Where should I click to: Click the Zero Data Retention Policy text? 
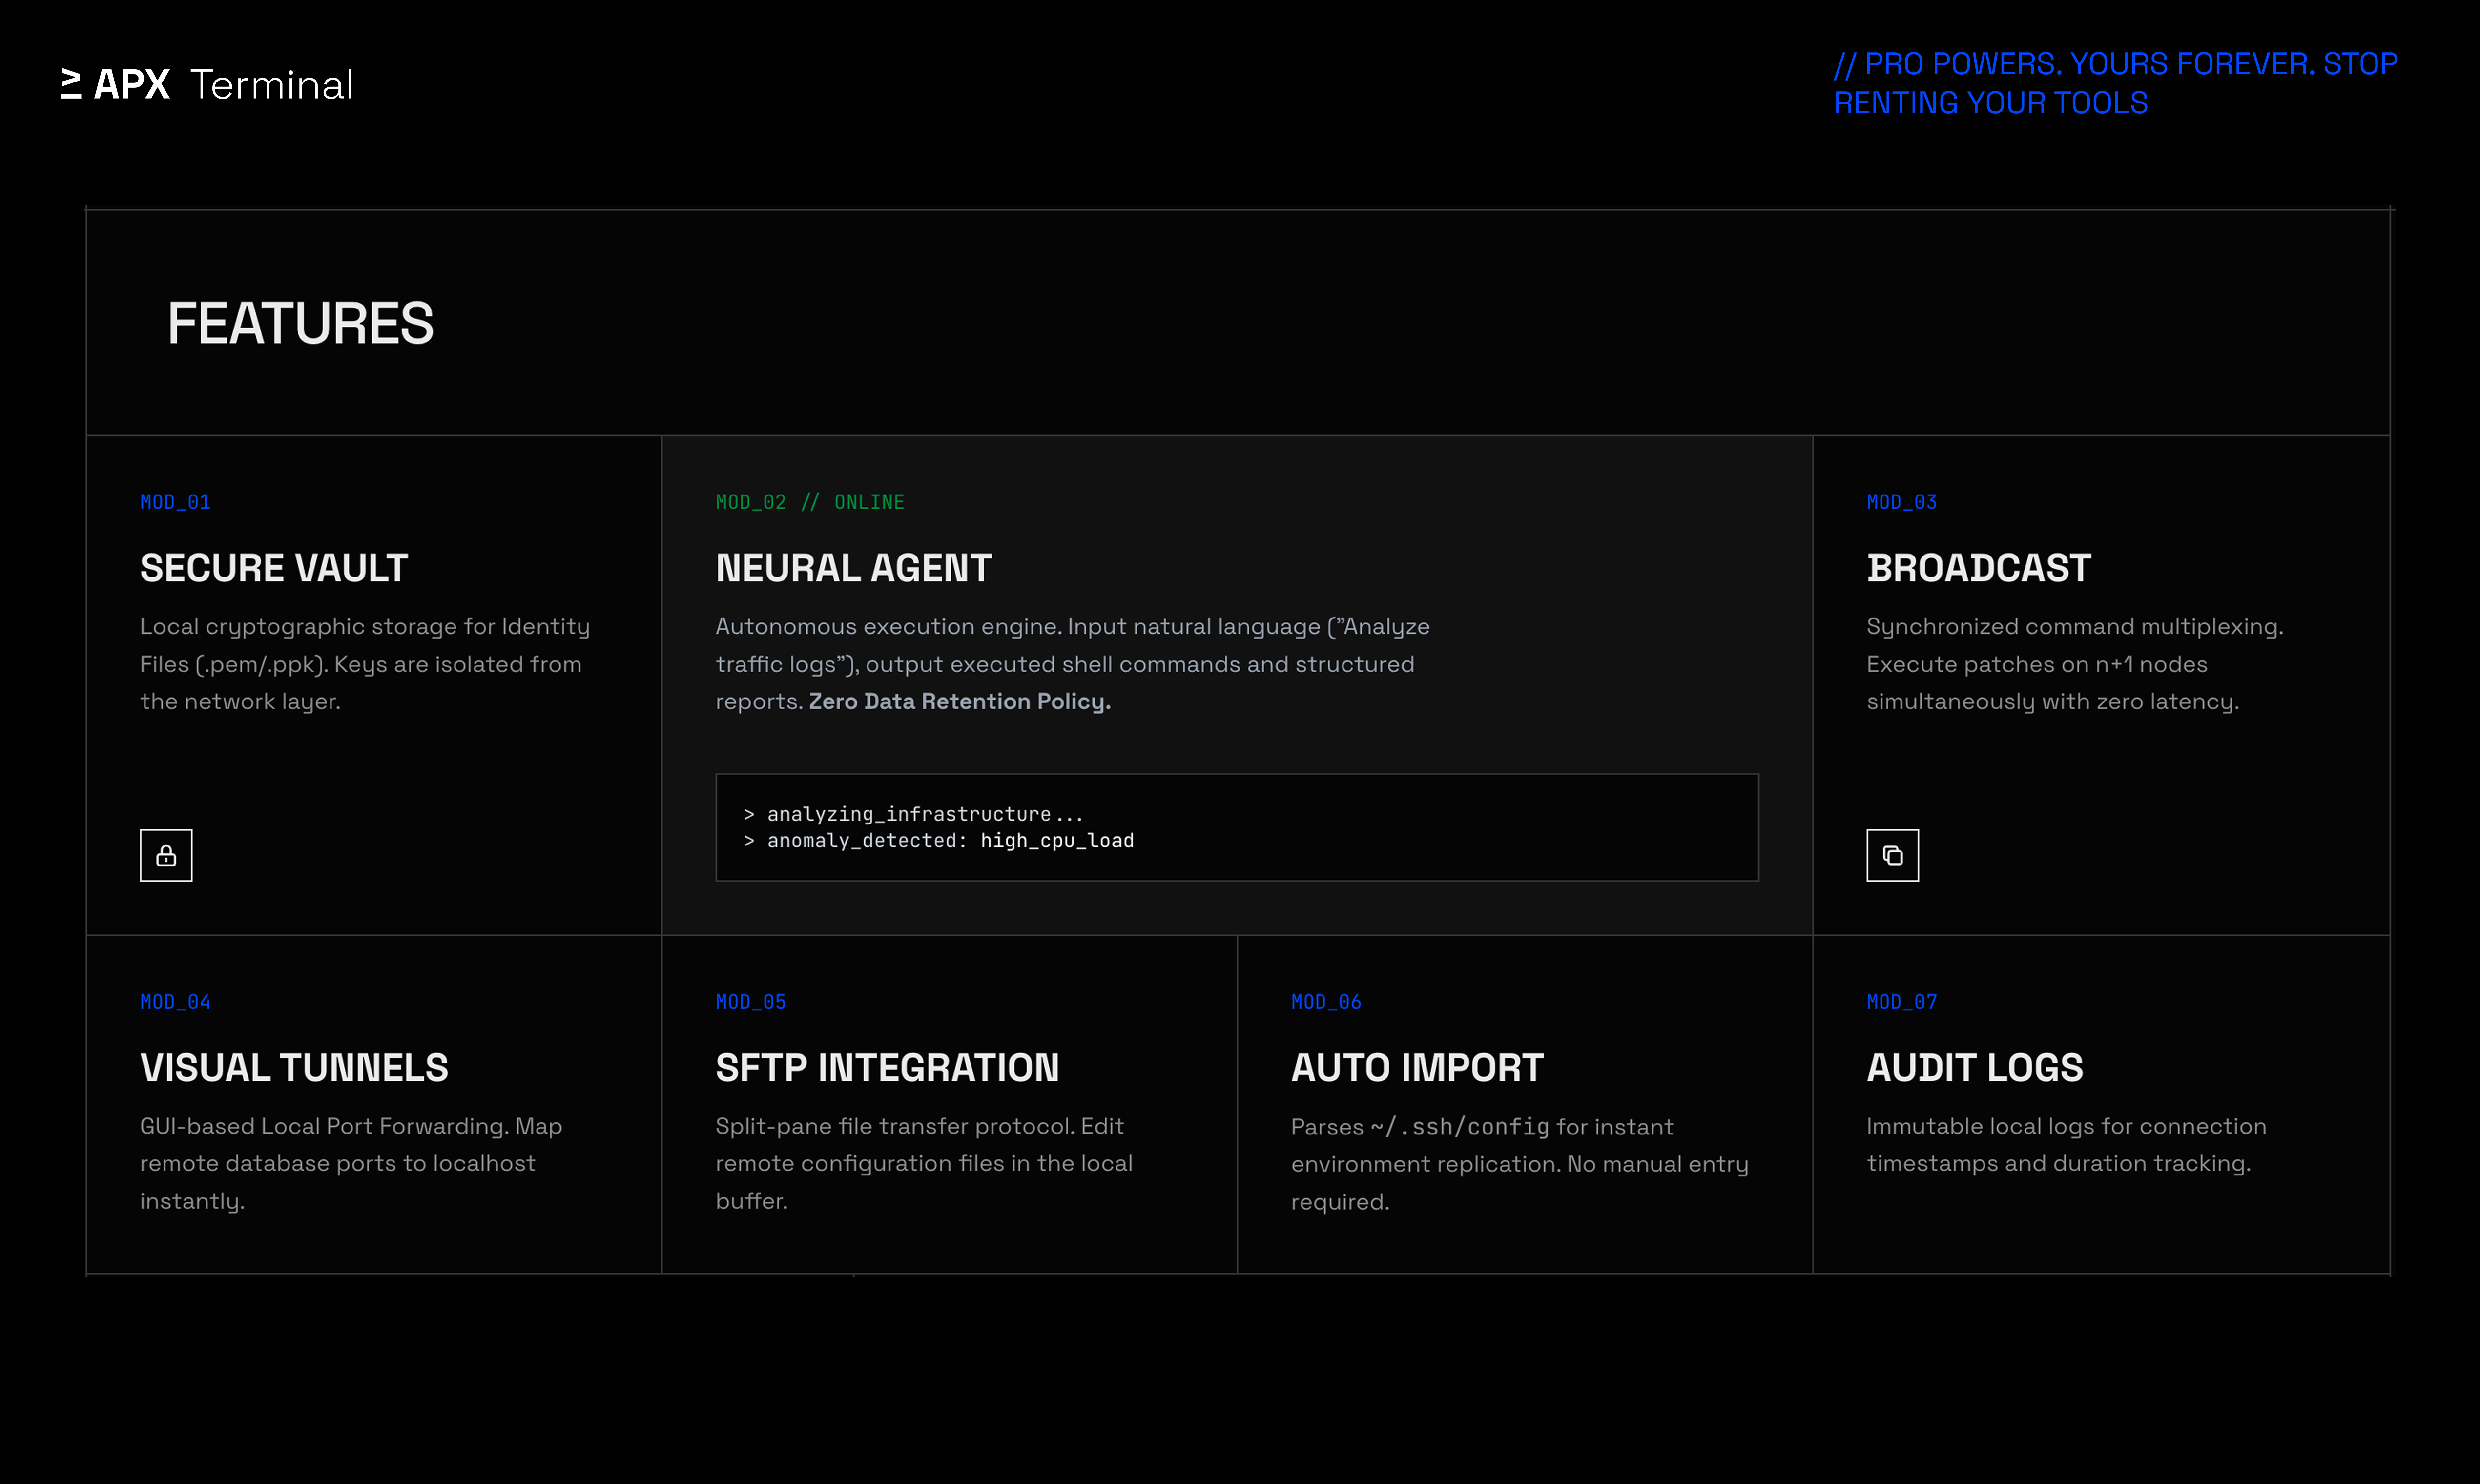[x=959, y=702]
